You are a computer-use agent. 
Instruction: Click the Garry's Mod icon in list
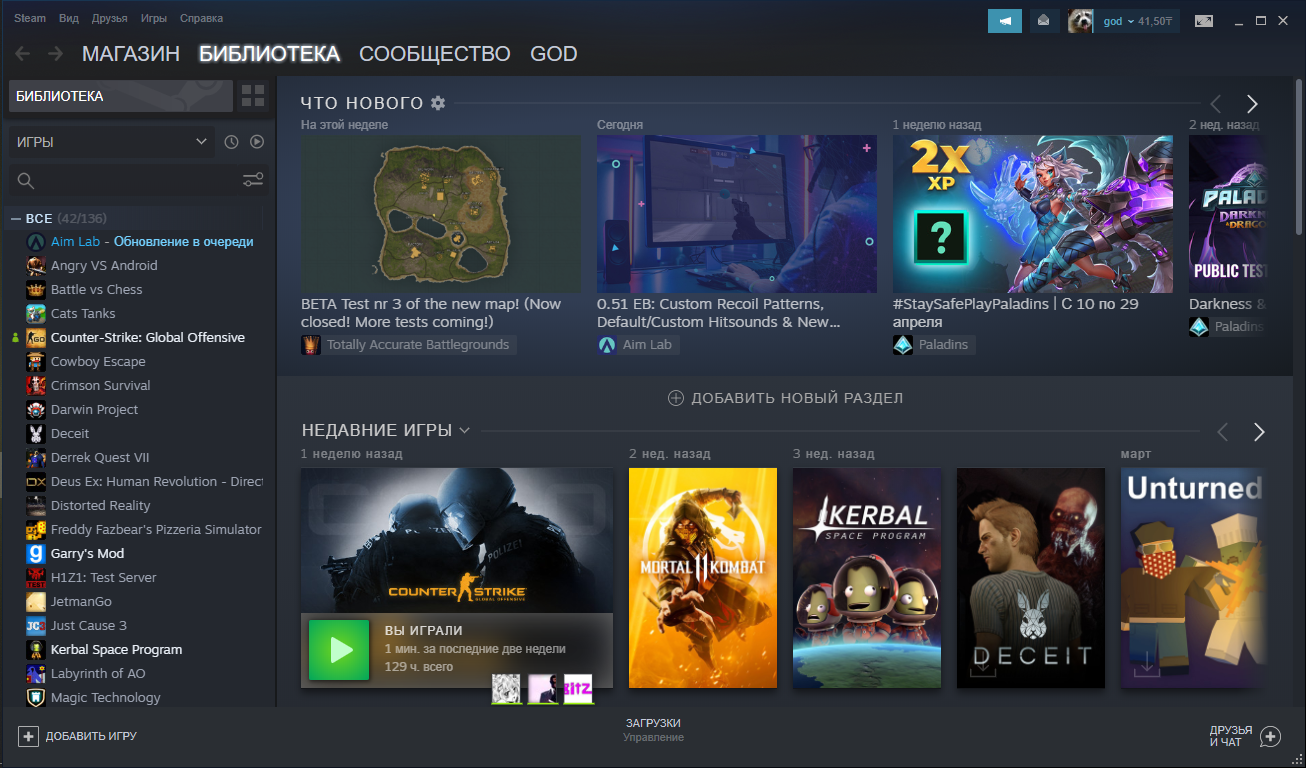click(35, 554)
